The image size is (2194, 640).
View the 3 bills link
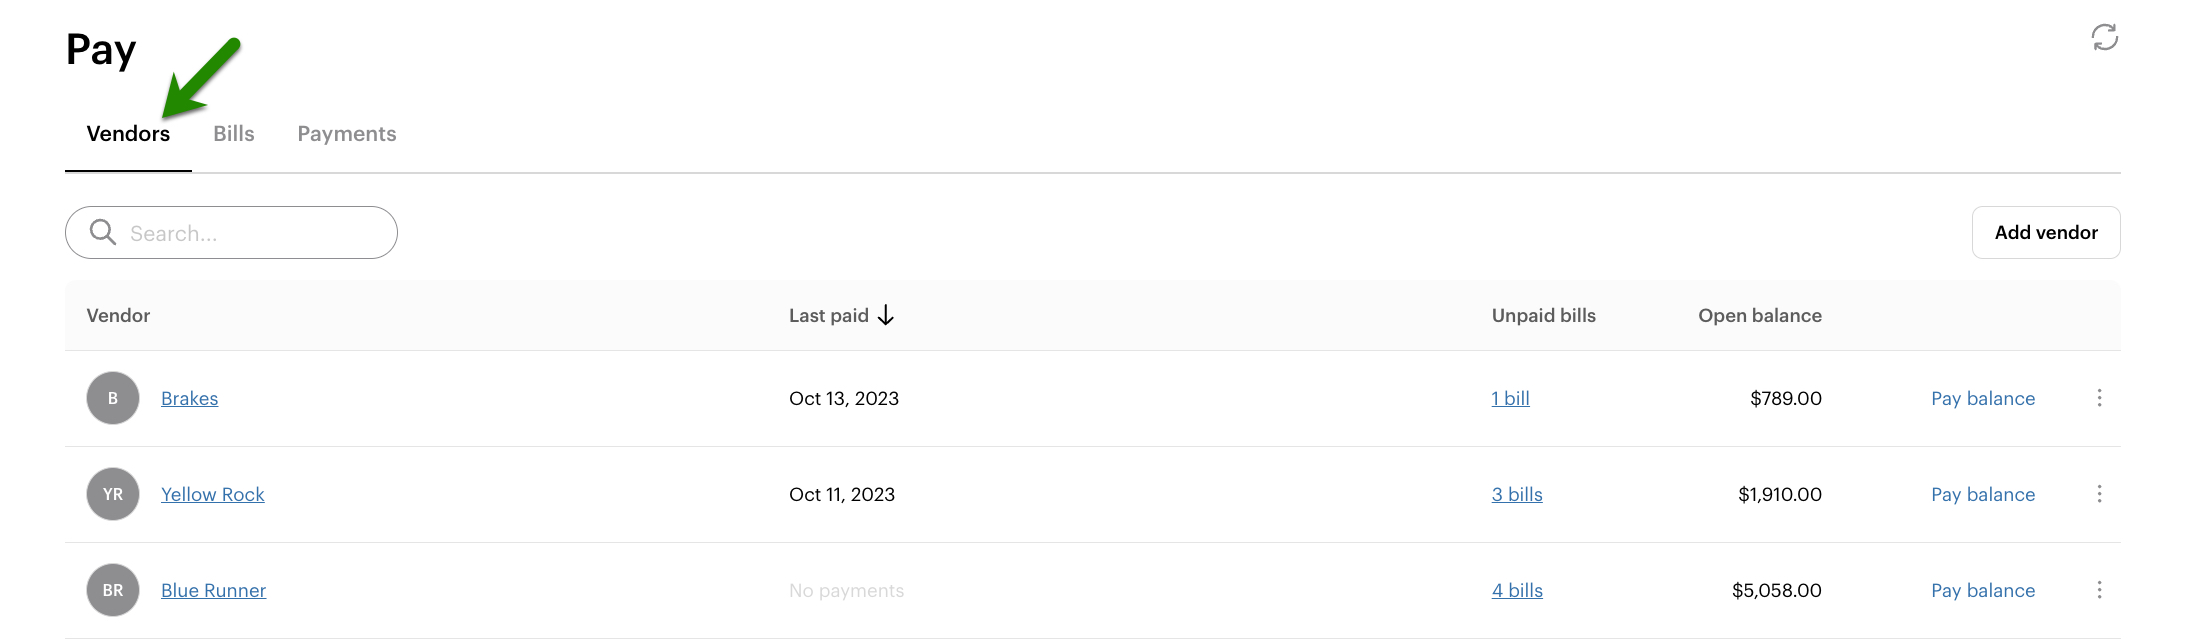1517,494
